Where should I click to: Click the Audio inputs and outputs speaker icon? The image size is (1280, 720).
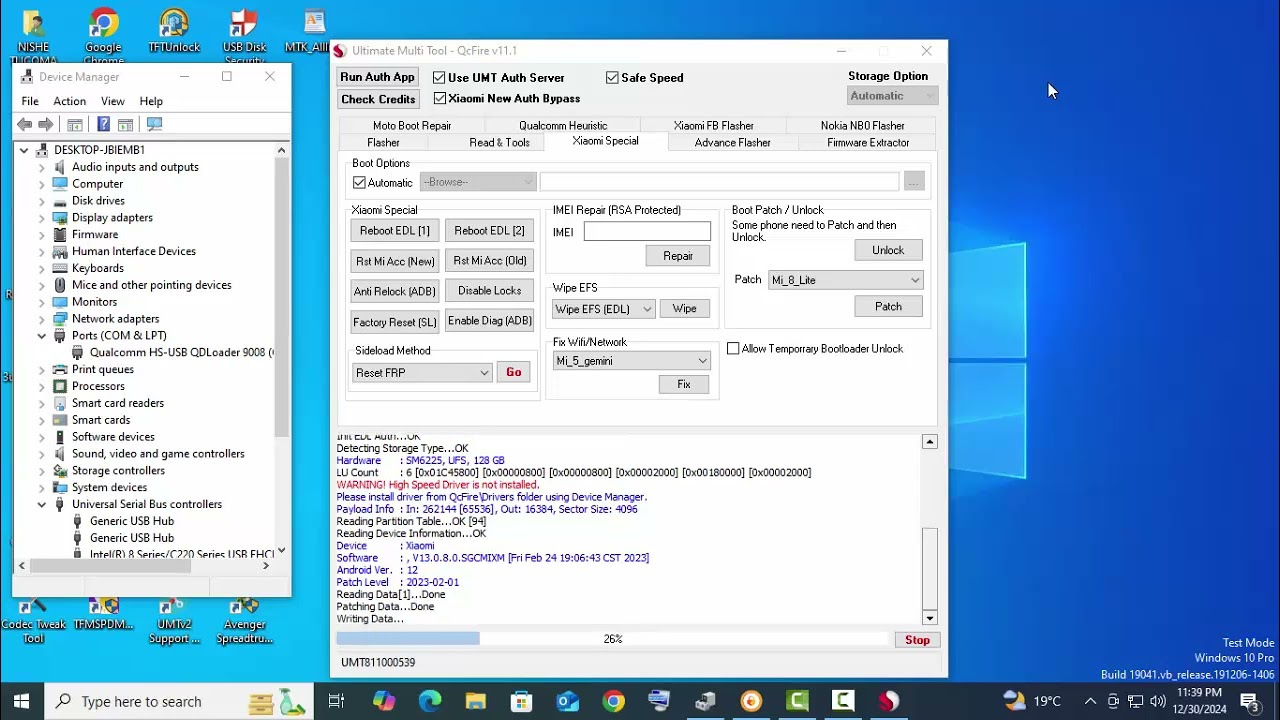(x=60, y=167)
